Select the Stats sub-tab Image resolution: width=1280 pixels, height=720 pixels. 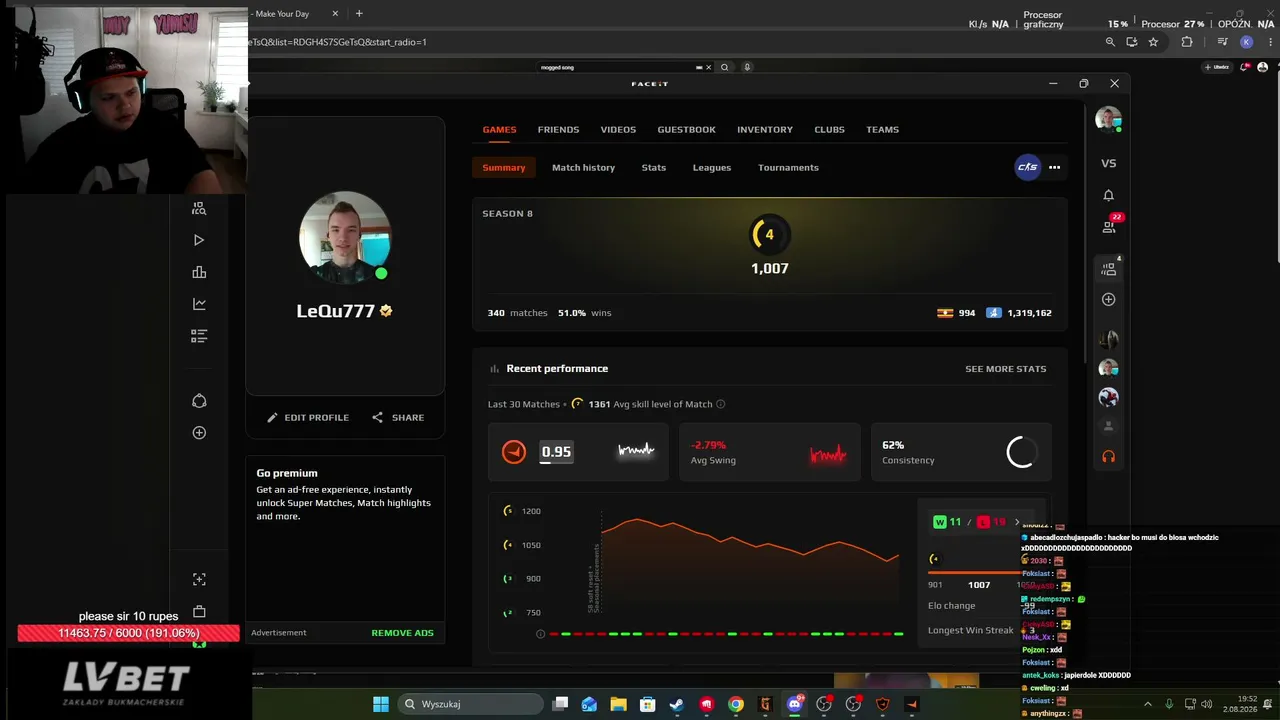[x=654, y=167]
